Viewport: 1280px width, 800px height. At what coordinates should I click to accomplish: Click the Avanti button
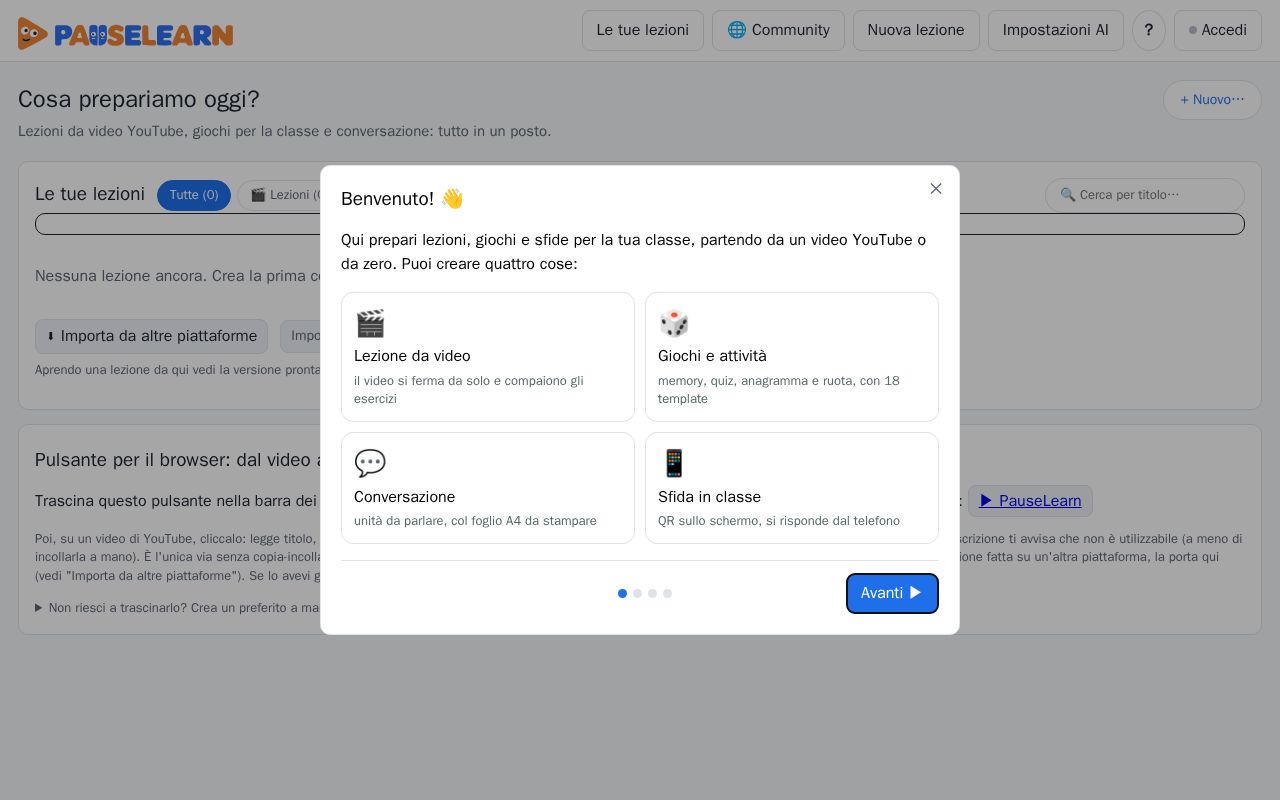892,593
